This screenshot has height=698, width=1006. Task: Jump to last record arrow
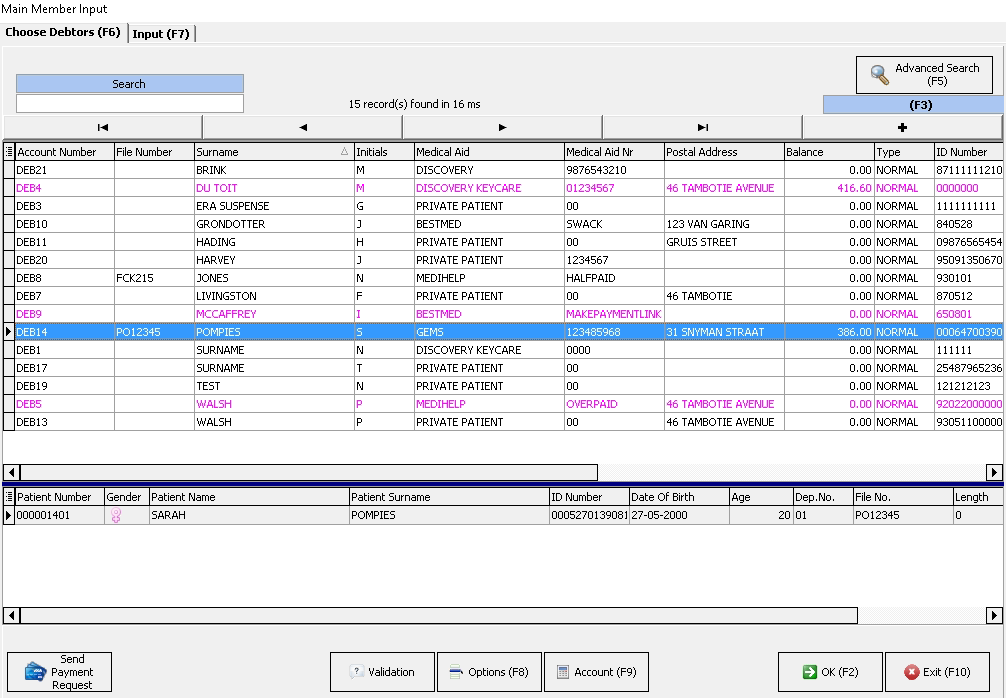[702, 127]
